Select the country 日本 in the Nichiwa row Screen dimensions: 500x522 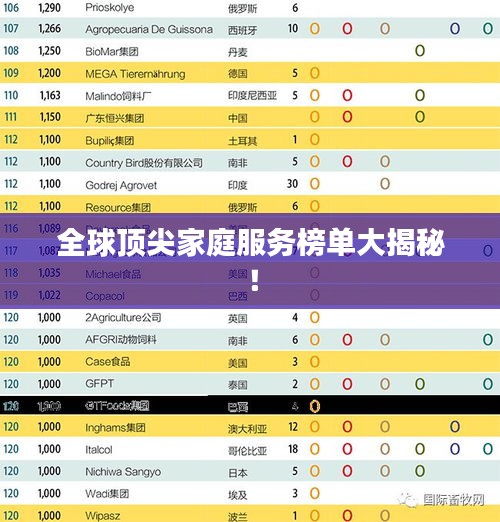pyautogui.click(x=238, y=473)
